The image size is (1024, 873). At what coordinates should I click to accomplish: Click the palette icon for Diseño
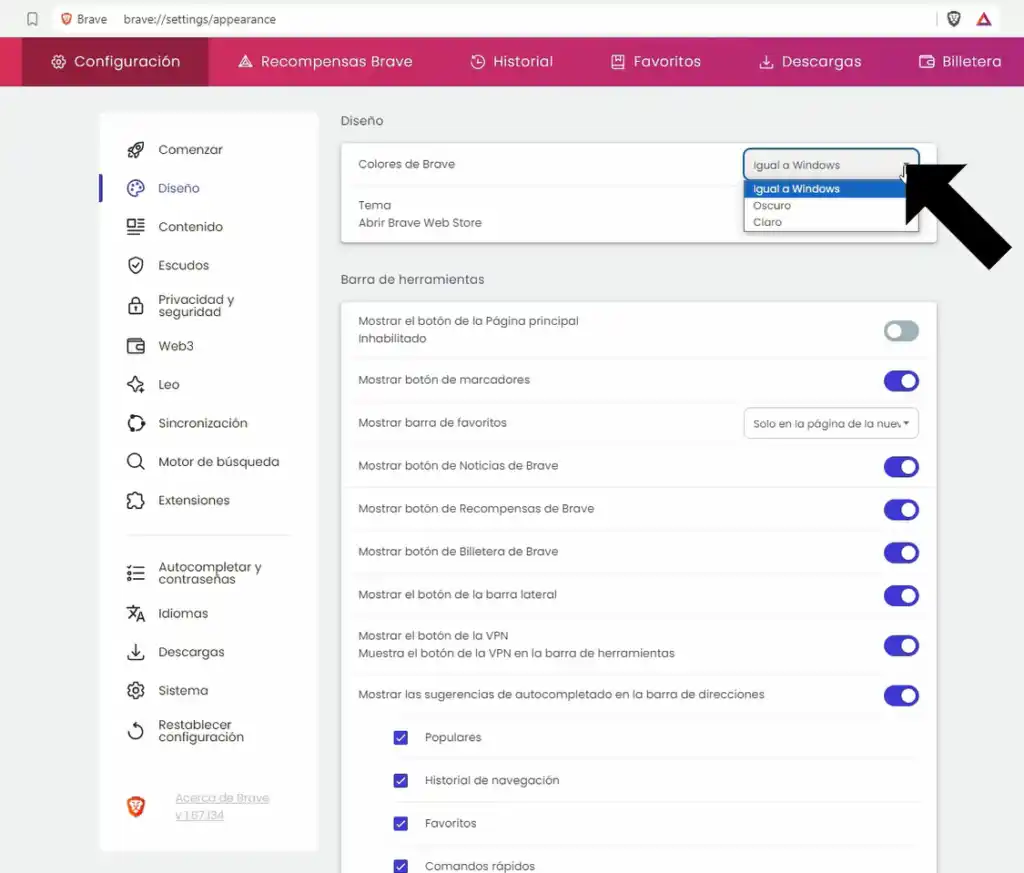(x=135, y=188)
